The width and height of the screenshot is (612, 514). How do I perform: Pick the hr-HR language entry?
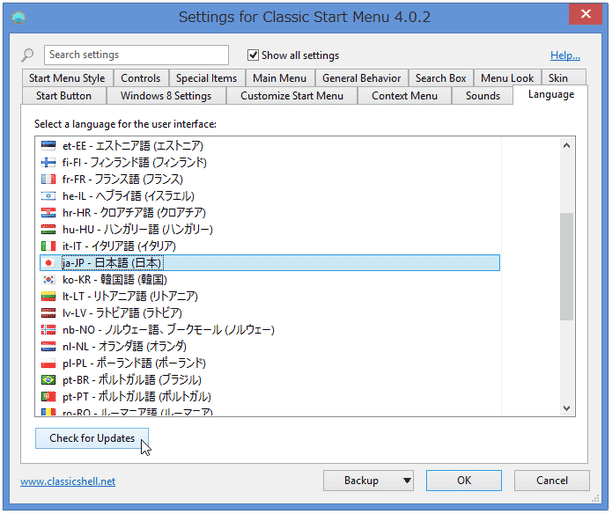point(270,213)
